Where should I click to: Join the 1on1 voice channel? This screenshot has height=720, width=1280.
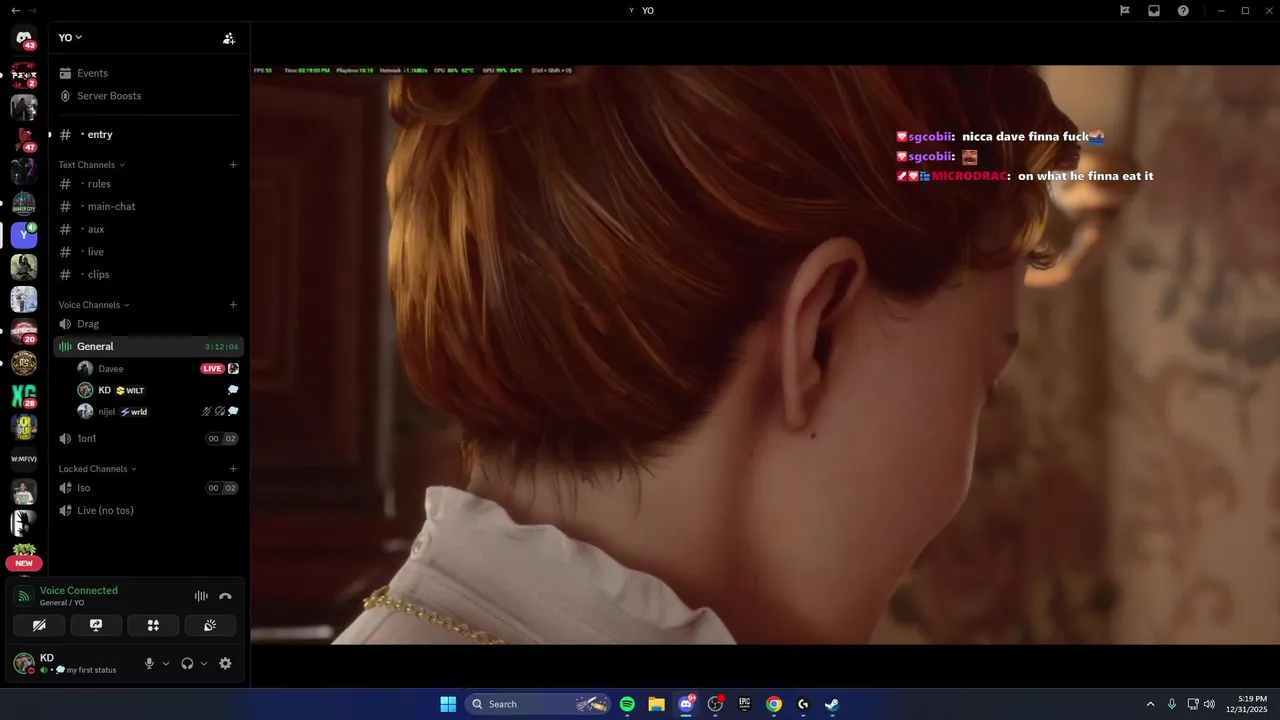click(148, 438)
